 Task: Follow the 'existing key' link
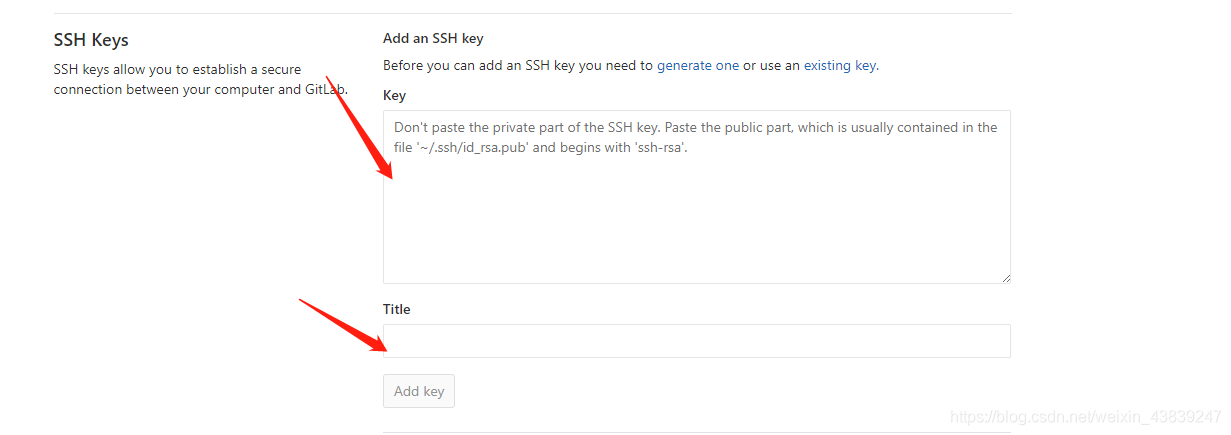[x=840, y=65]
